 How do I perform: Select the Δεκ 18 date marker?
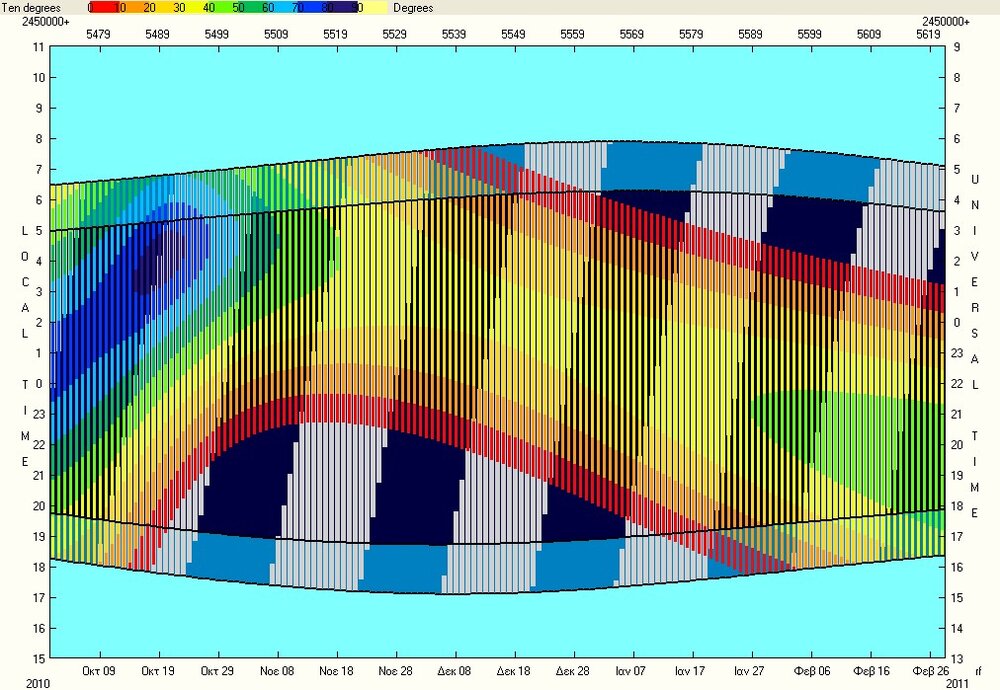coord(513,670)
